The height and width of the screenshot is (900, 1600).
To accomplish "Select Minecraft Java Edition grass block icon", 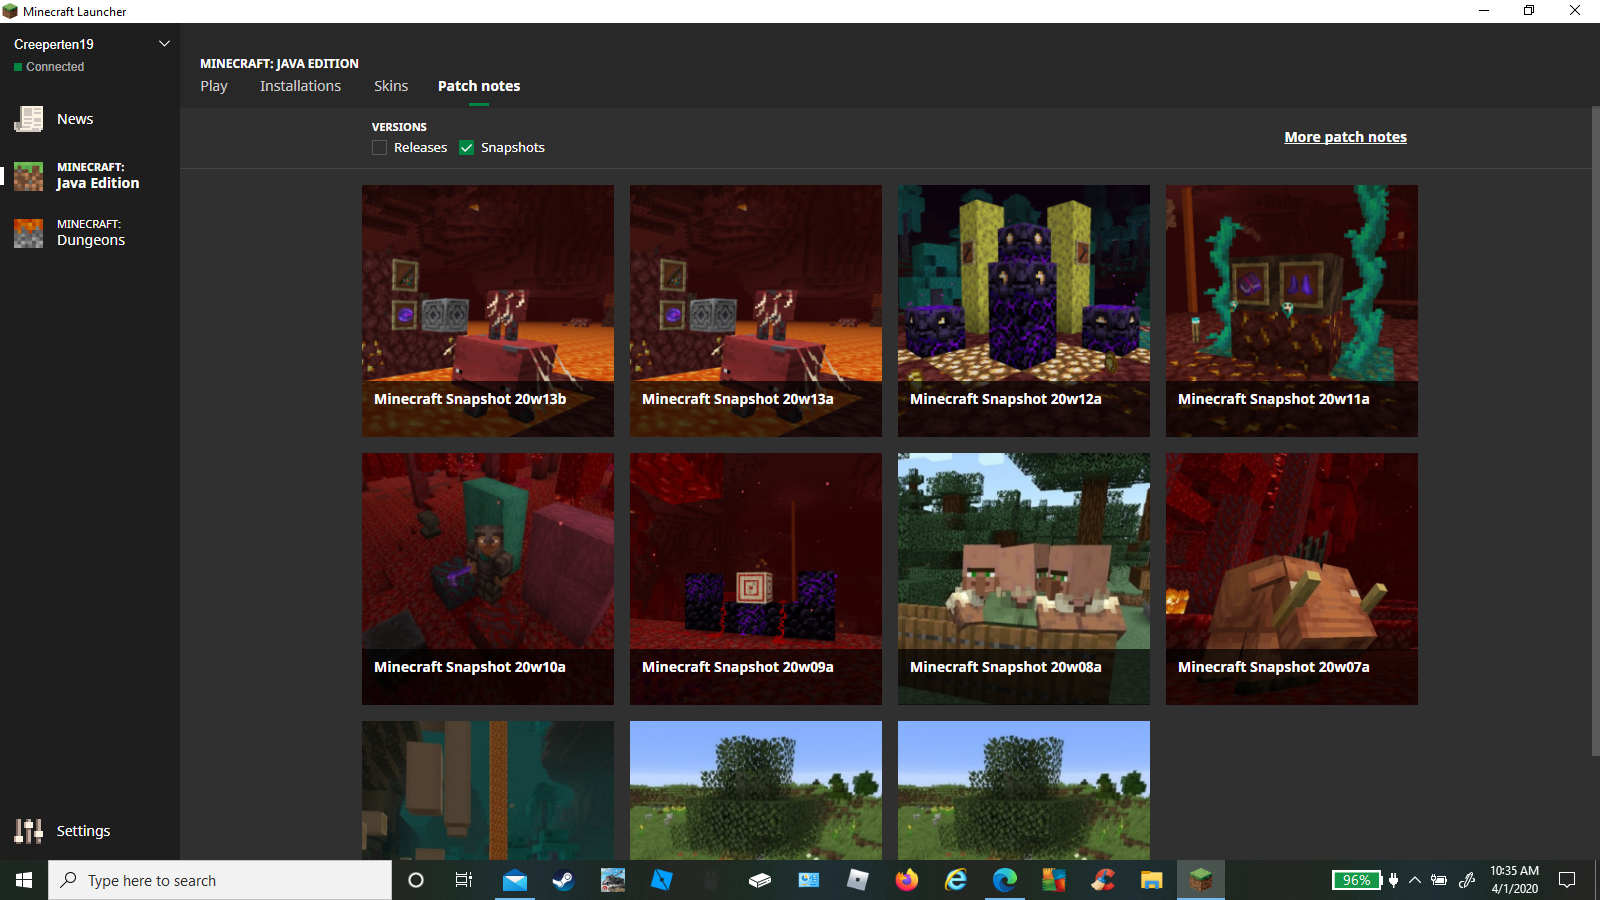I will point(28,176).
